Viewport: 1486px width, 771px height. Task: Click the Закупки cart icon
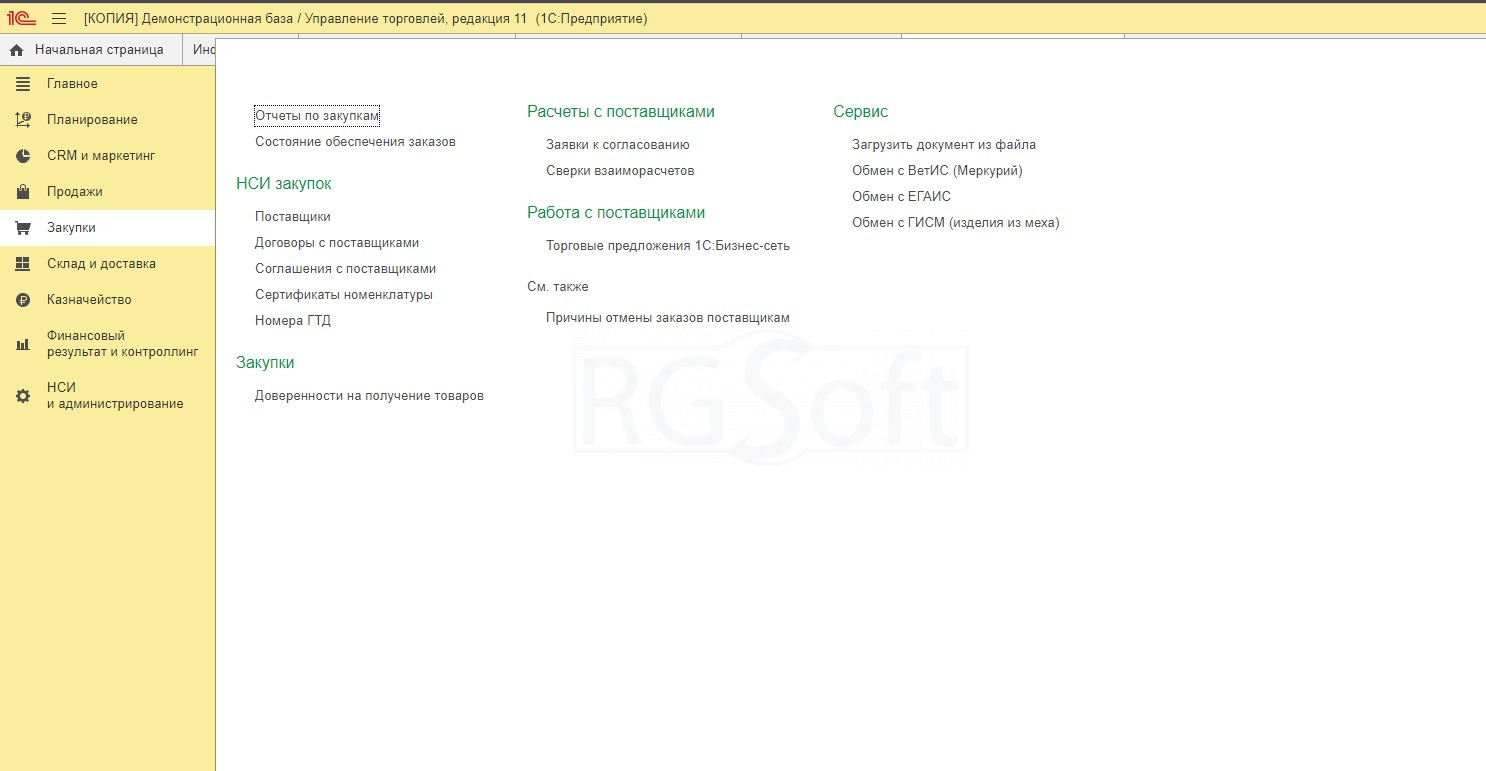[23, 228]
